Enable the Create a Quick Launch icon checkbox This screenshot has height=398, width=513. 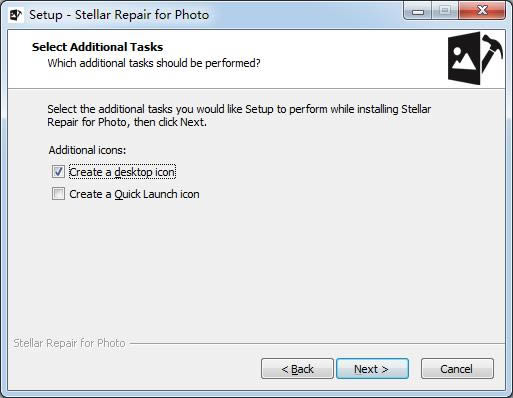(x=58, y=194)
